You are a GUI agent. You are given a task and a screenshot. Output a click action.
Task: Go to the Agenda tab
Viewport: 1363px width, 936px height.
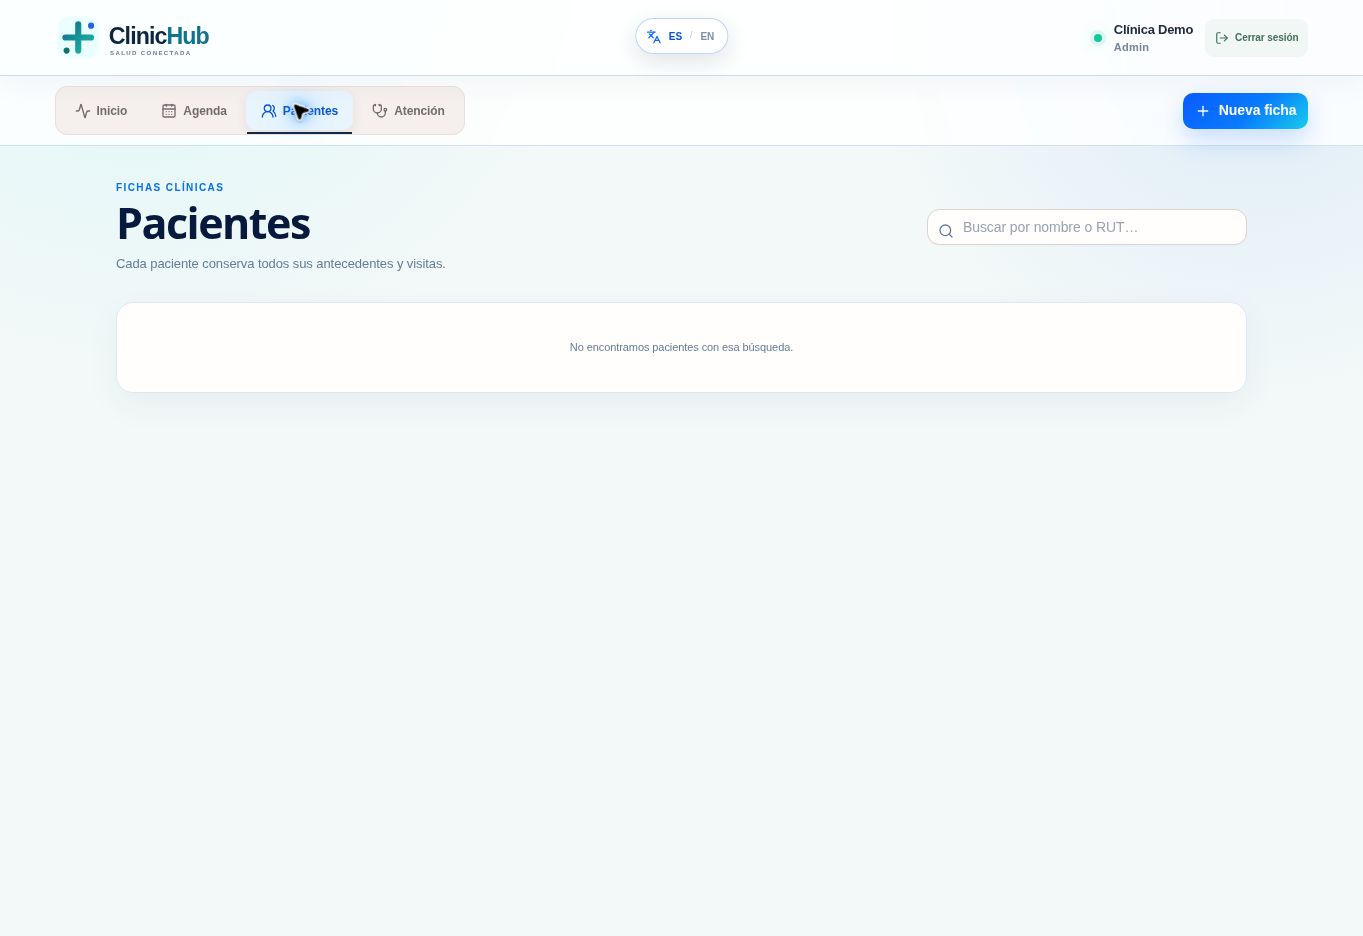194,111
